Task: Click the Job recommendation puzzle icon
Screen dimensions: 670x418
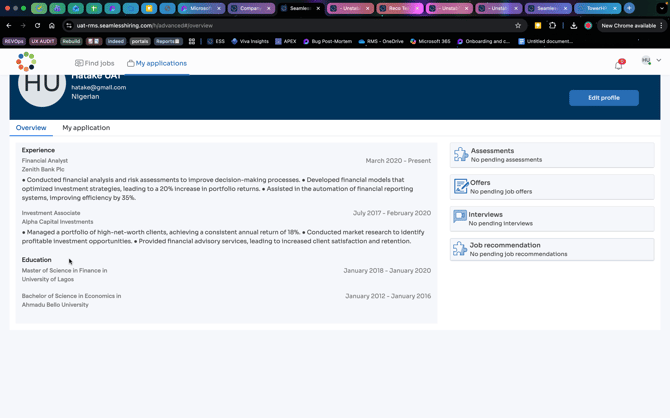Action: (x=460, y=249)
